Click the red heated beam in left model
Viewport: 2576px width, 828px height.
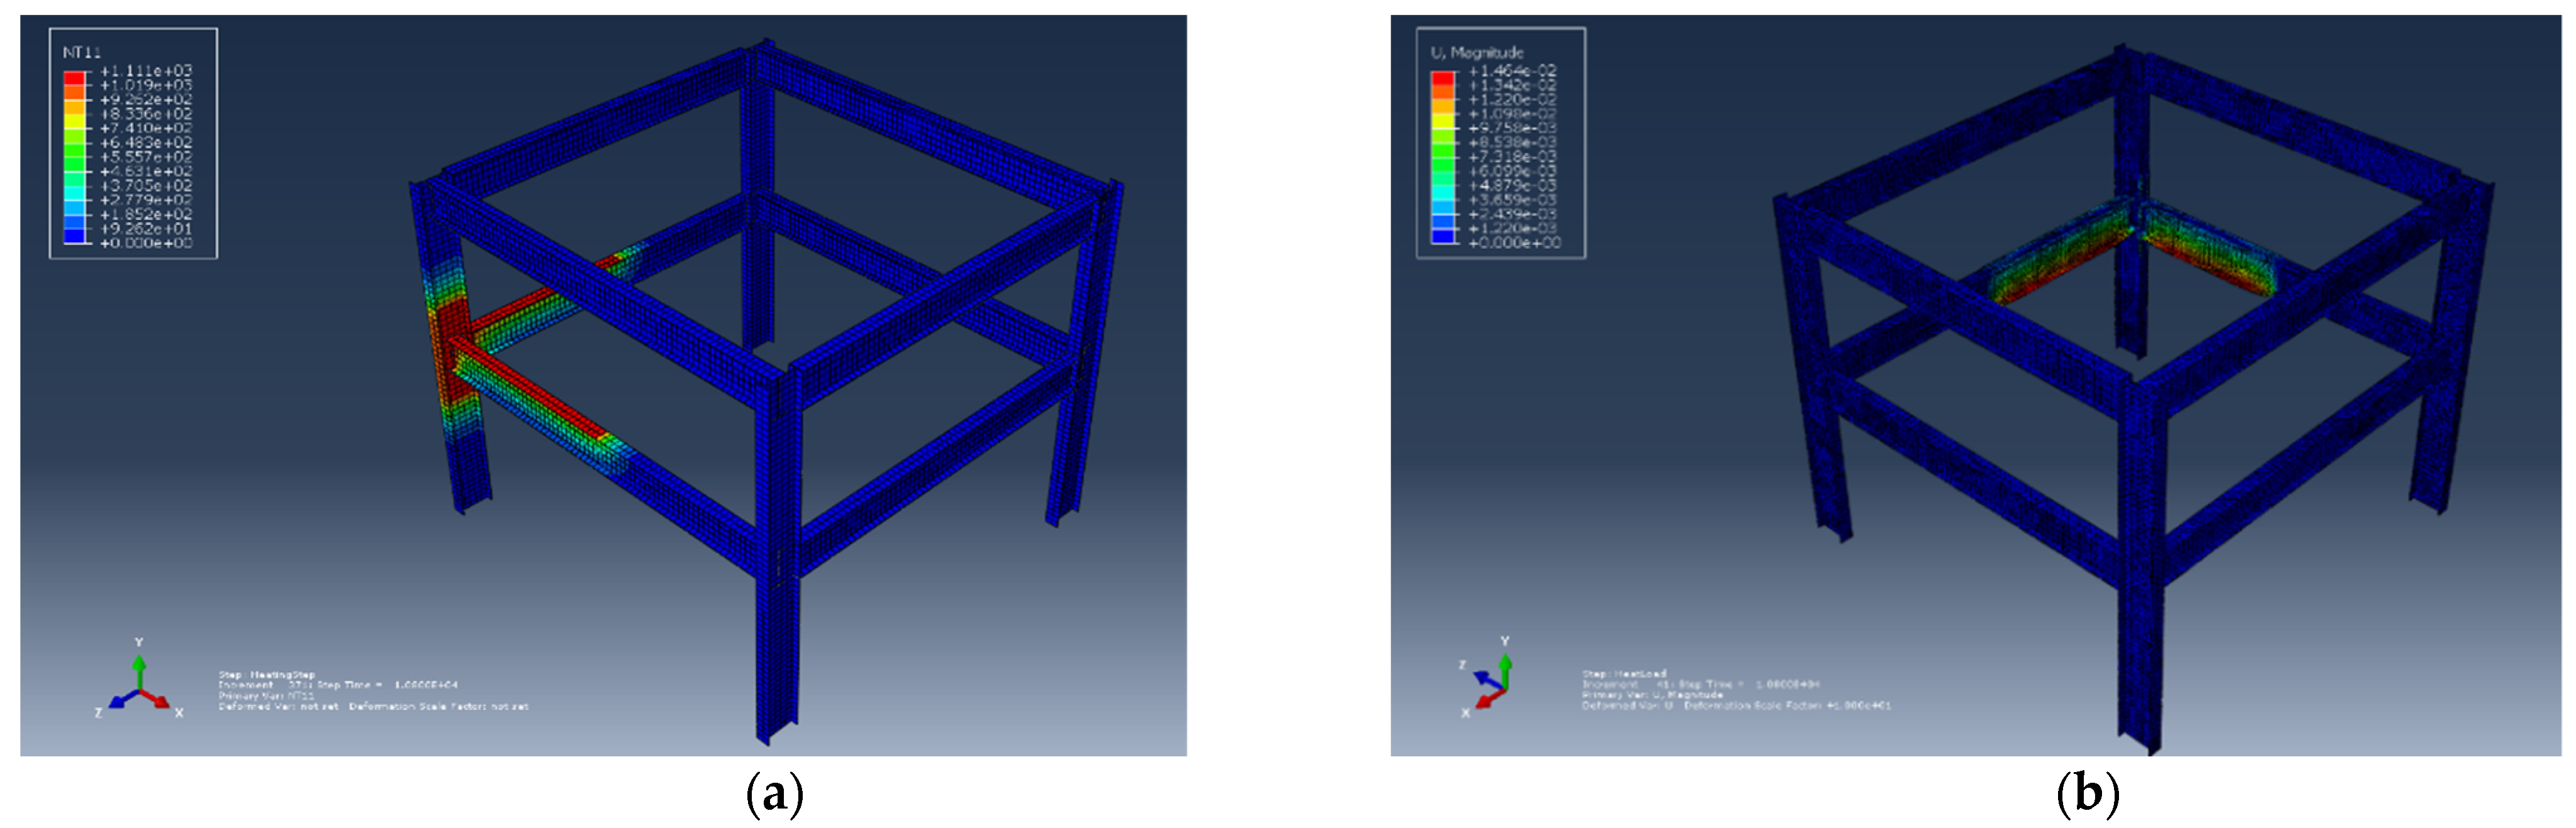pyautogui.click(x=530, y=388)
